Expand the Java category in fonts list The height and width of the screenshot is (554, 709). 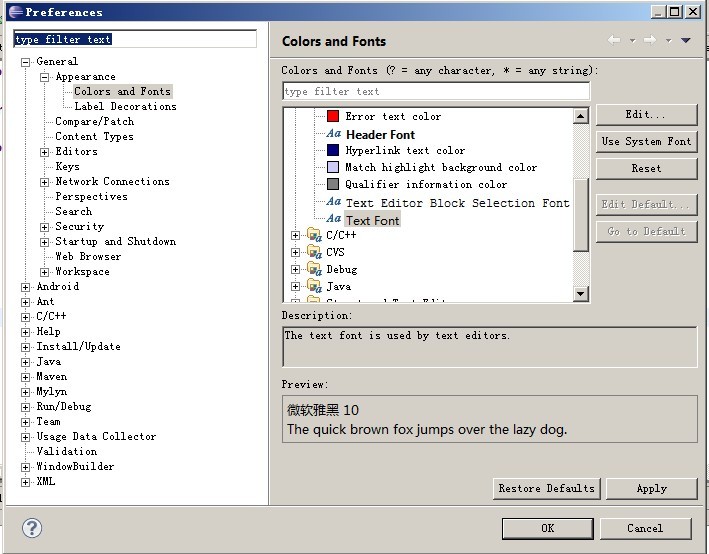[x=295, y=286]
